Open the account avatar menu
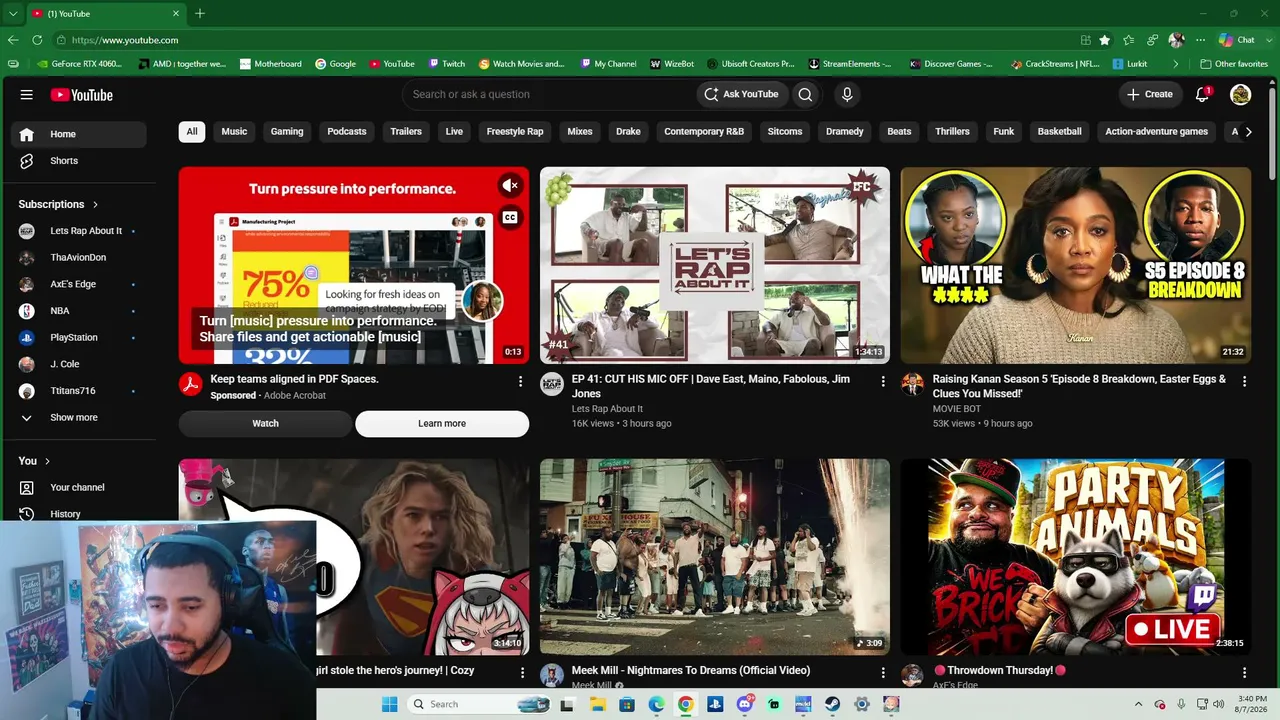Viewport: 1280px width, 720px height. (1240, 94)
